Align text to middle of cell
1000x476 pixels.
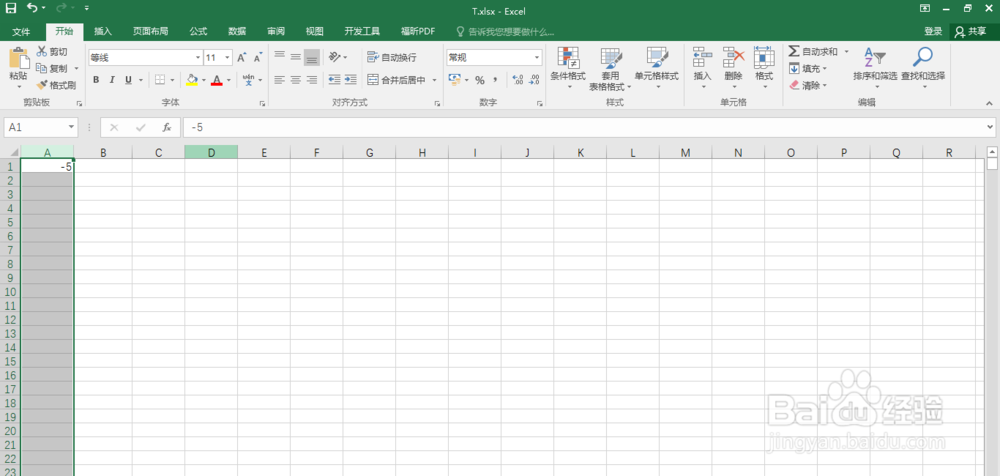tap(295, 57)
